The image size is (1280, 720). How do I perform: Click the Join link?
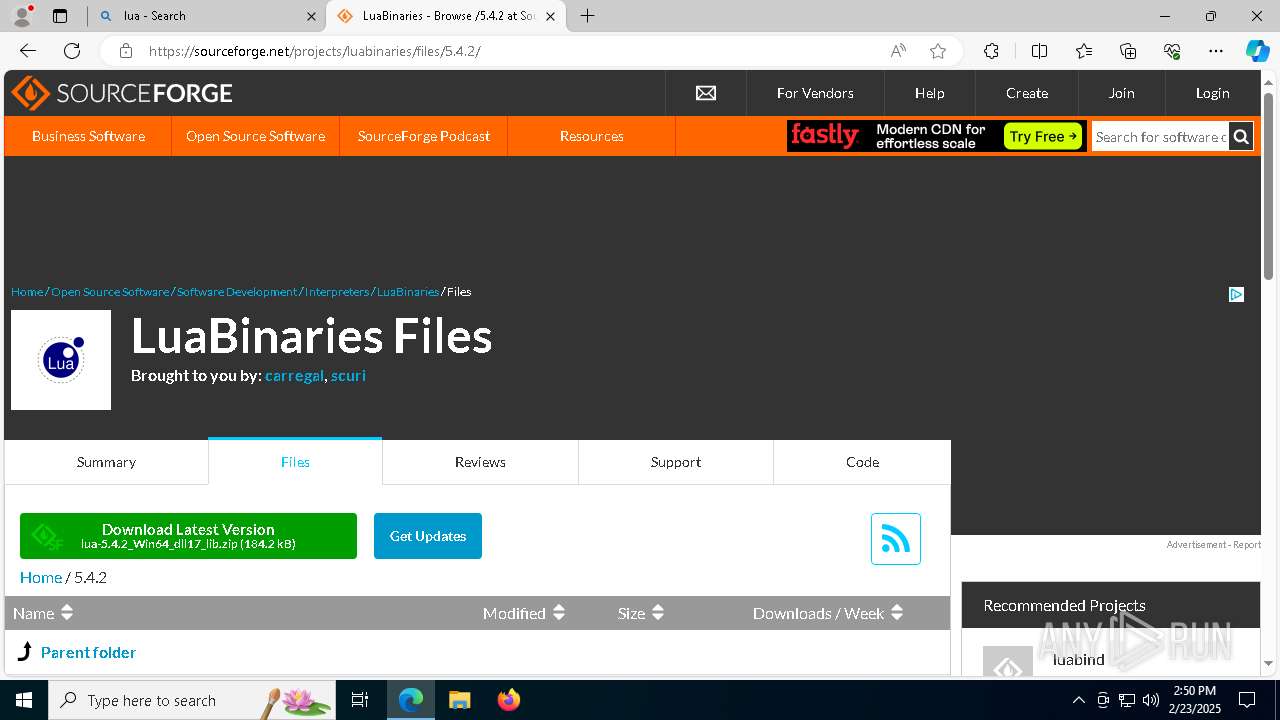click(1121, 93)
